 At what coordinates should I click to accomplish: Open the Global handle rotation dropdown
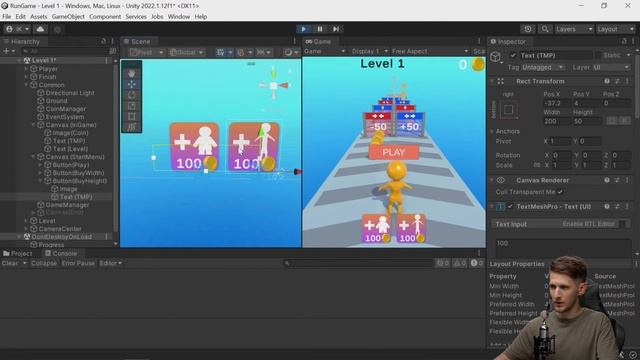[187, 52]
